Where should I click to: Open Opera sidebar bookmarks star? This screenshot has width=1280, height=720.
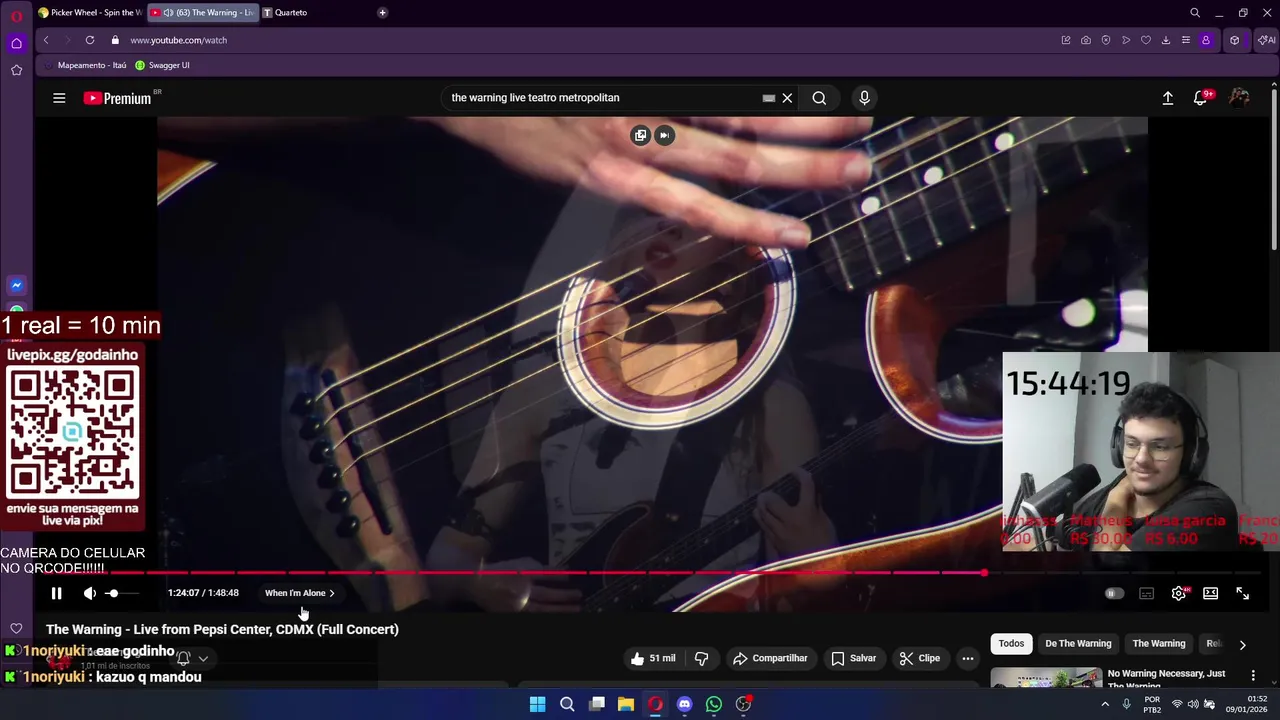(16, 70)
